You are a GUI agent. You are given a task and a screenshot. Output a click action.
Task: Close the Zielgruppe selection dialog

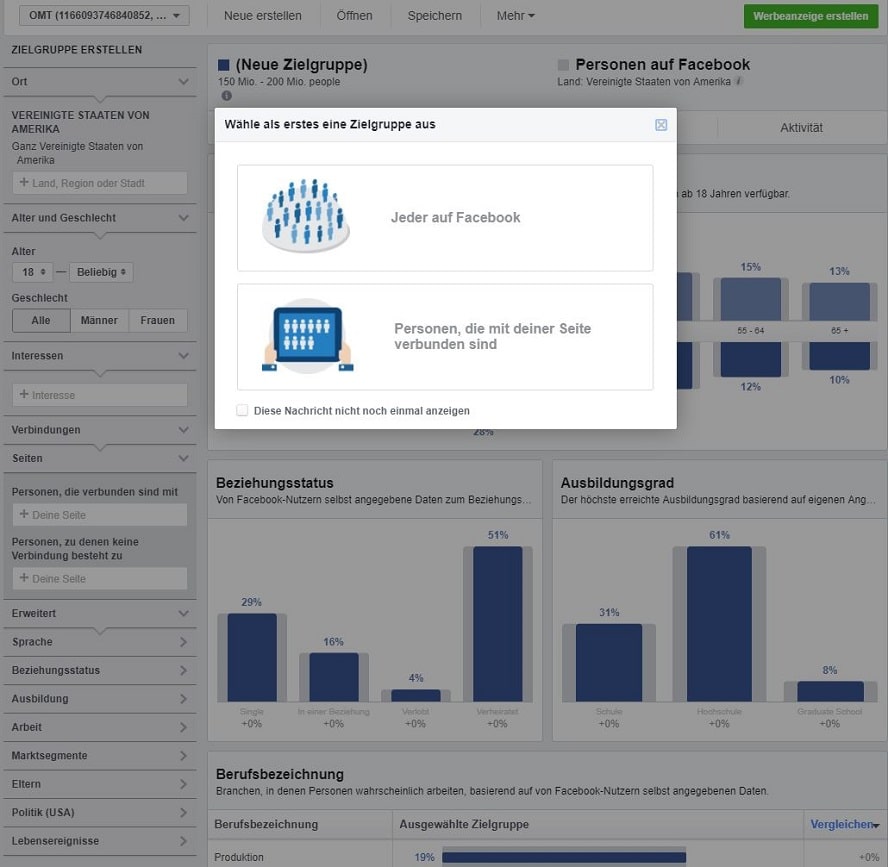coord(661,125)
